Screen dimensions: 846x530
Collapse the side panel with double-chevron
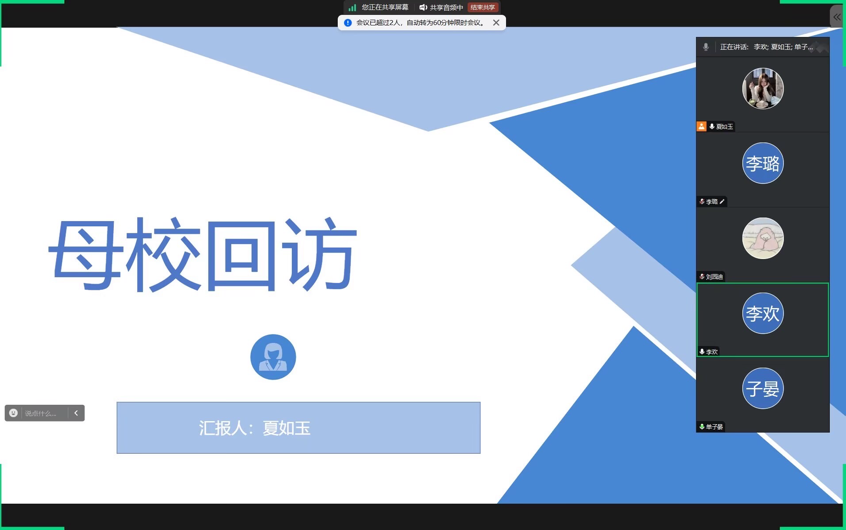click(x=836, y=17)
